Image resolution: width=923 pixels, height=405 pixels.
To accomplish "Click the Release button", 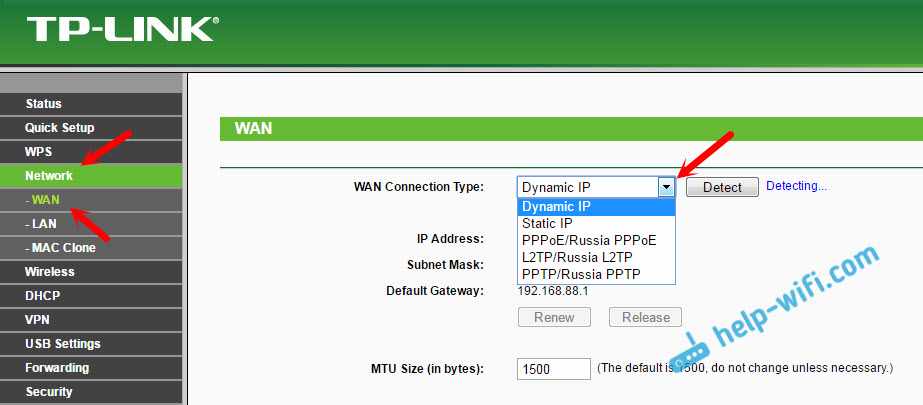I will coord(645,317).
